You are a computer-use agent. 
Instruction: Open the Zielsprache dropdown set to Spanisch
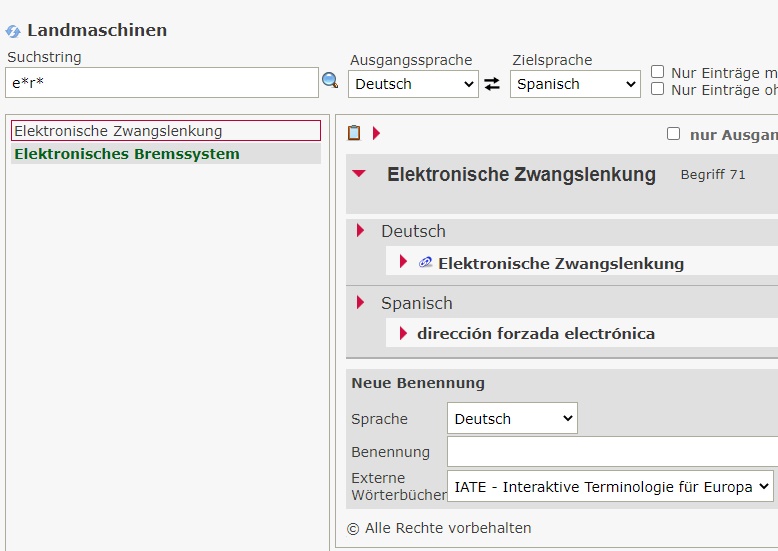pos(575,84)
